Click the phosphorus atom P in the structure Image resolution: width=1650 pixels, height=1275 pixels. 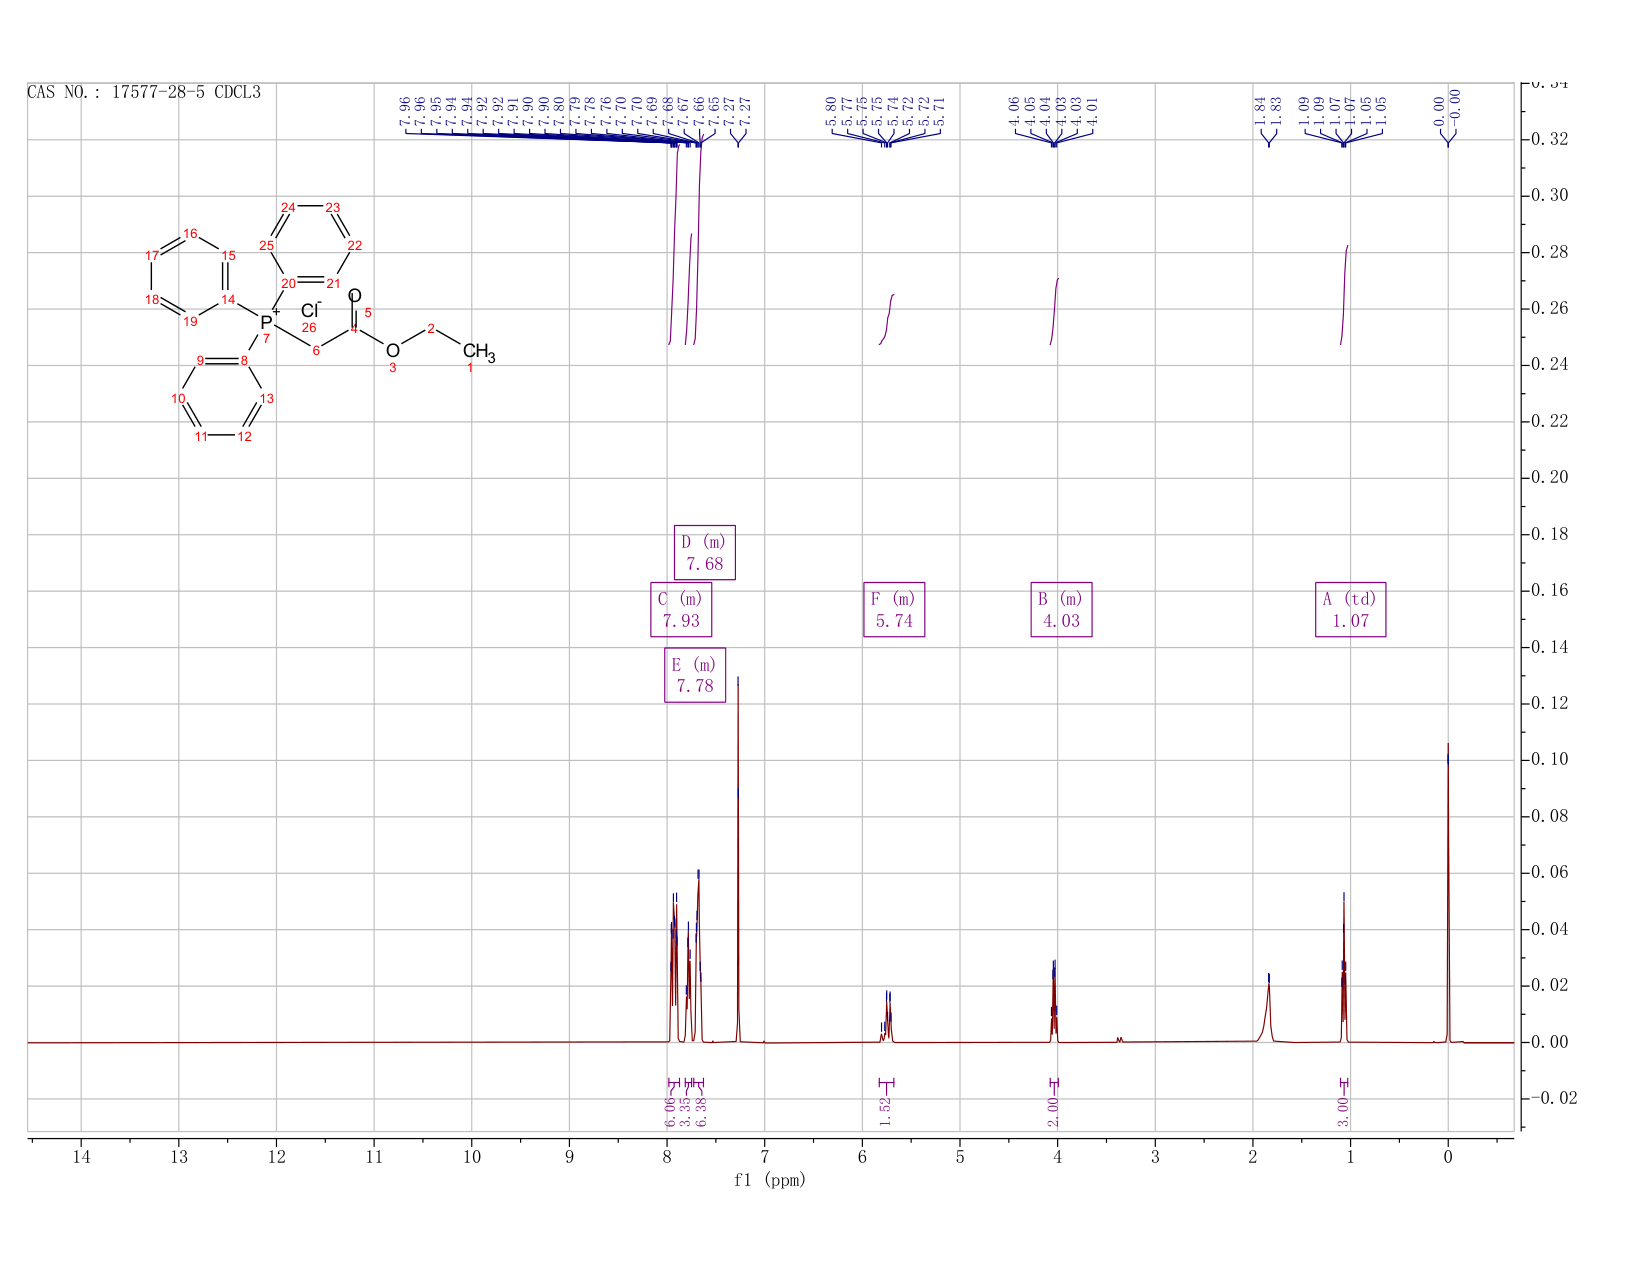pyautogui.click(x=266, y=322)
